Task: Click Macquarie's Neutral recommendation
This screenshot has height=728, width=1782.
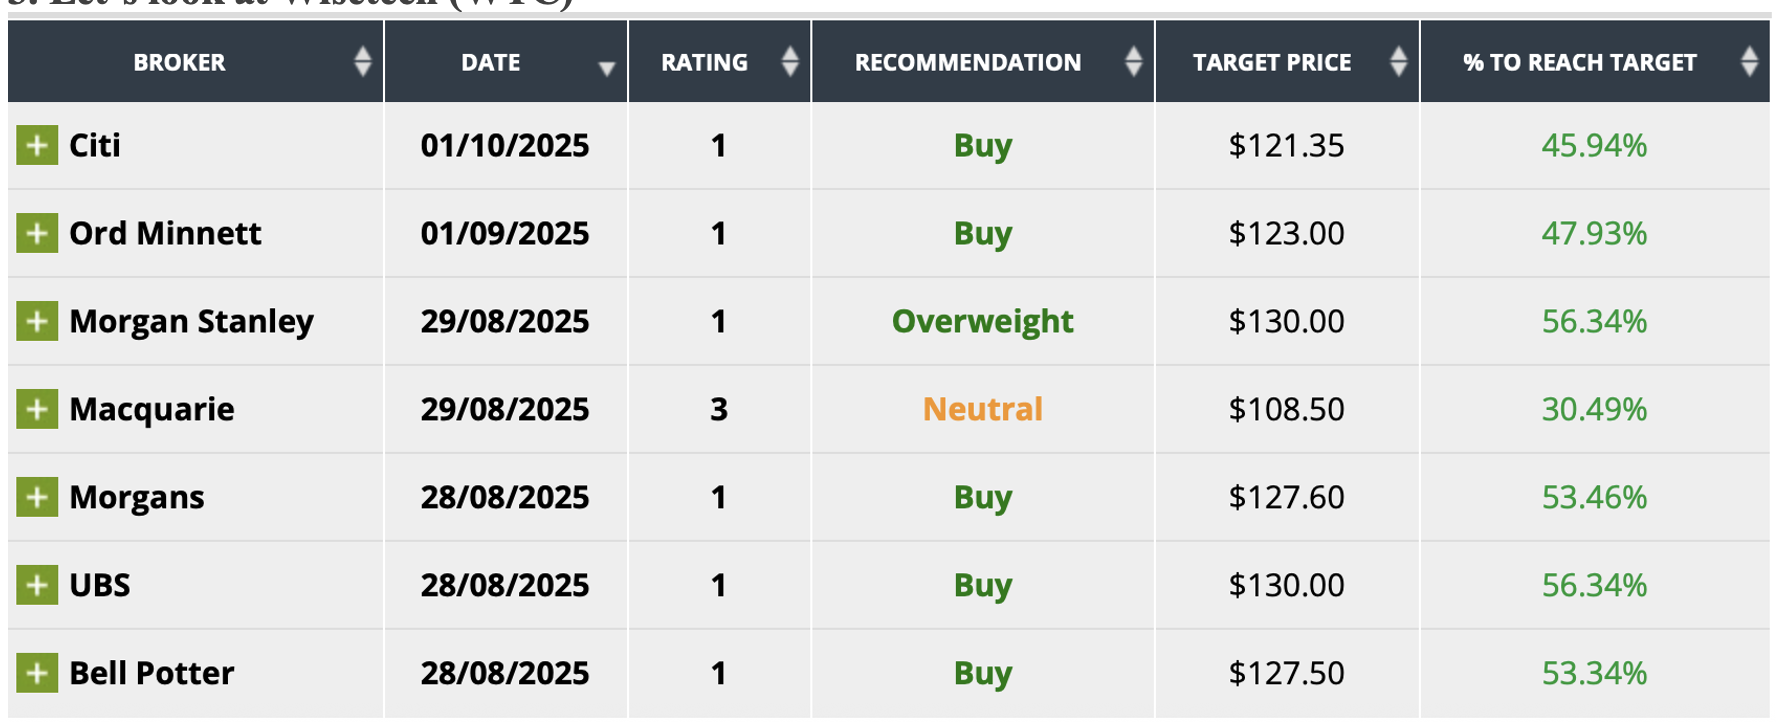Action: click(x=982, y=410)
